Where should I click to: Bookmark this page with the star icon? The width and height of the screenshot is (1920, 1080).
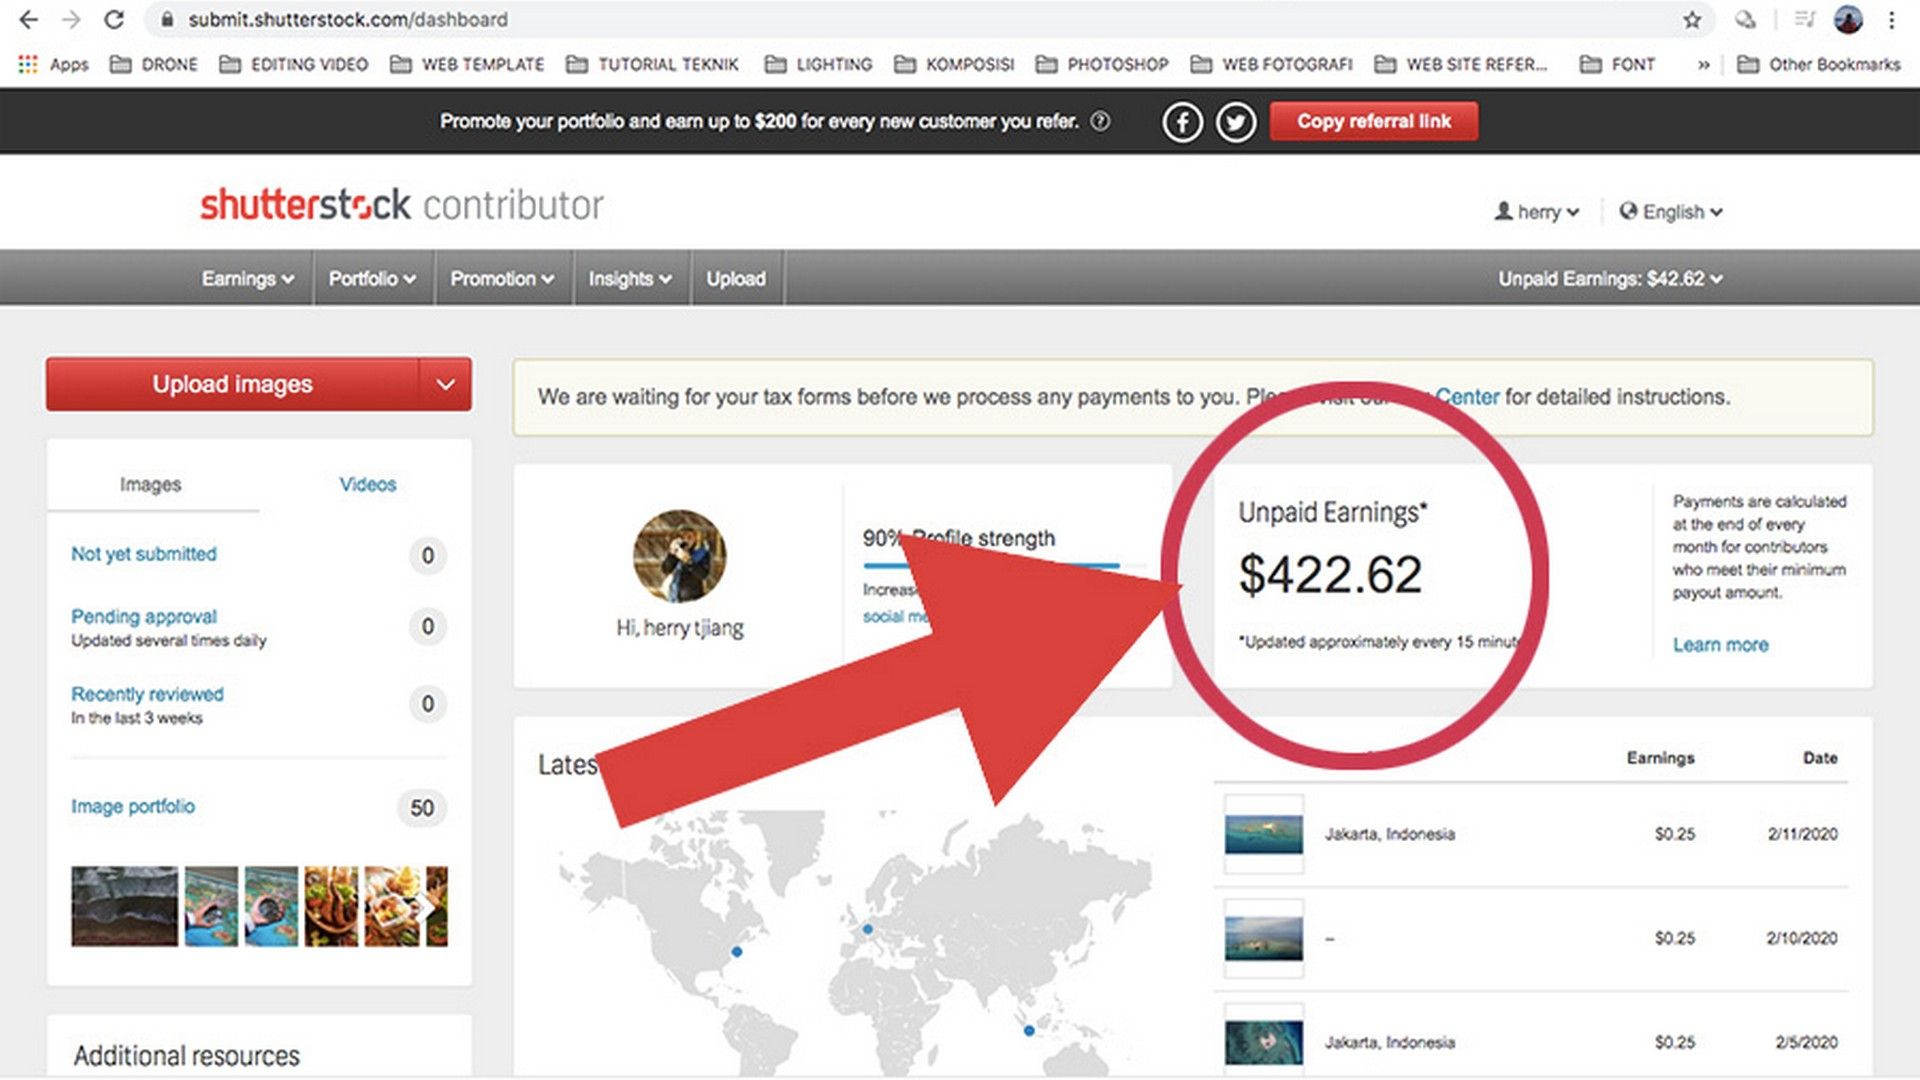coord(1692,20)
